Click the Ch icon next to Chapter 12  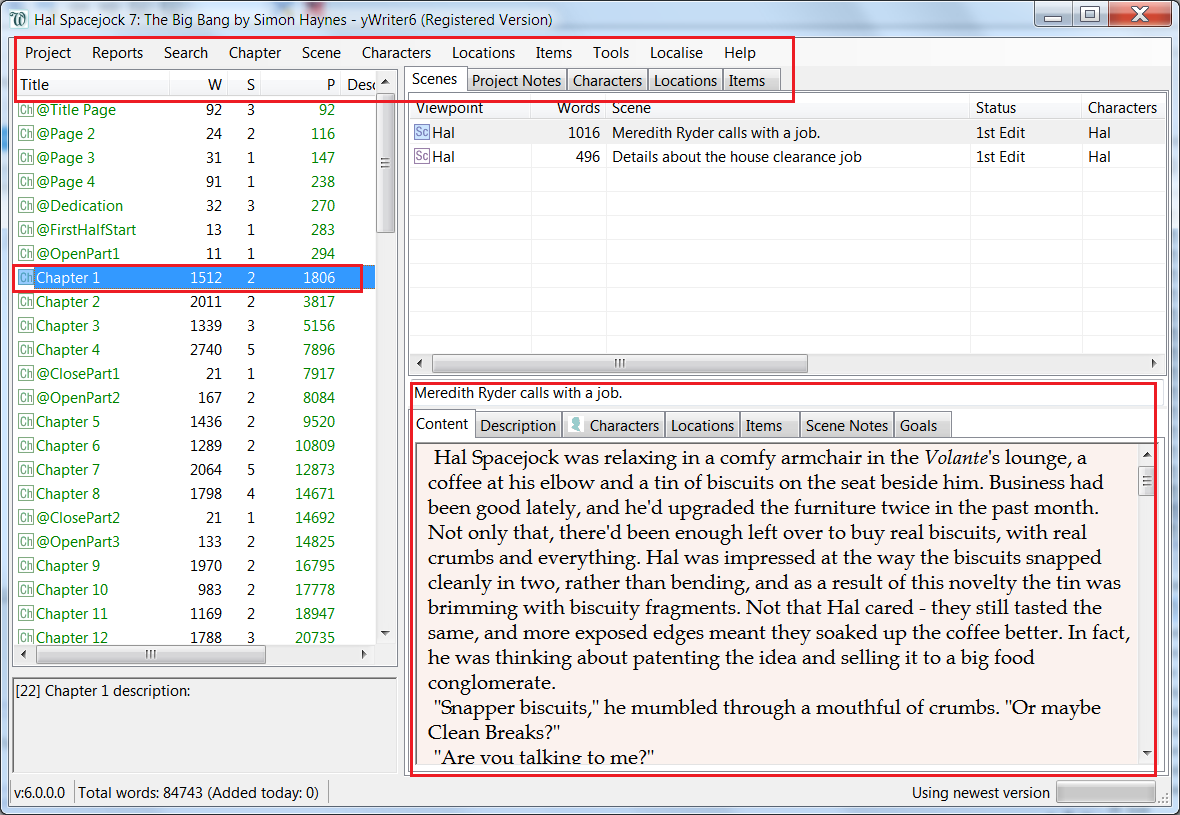(x=26, y=637)
